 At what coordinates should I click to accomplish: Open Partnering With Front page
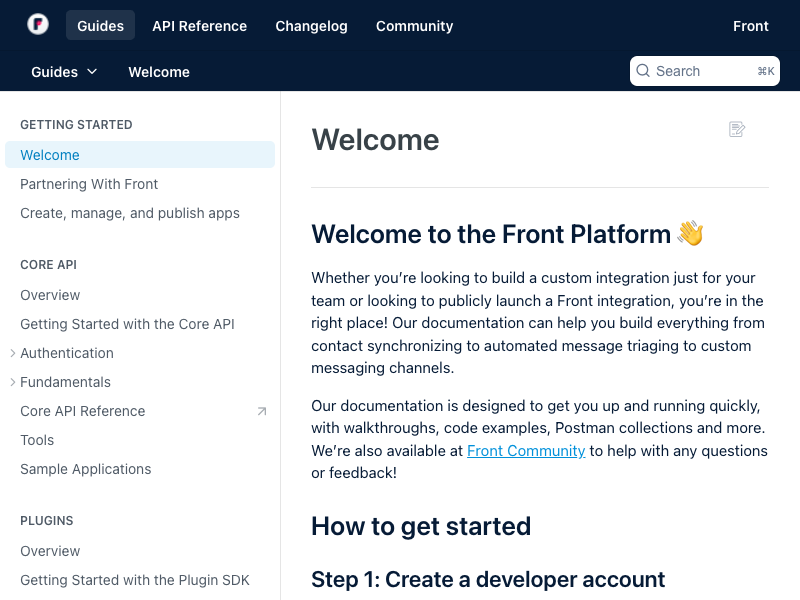pos(89,184)
